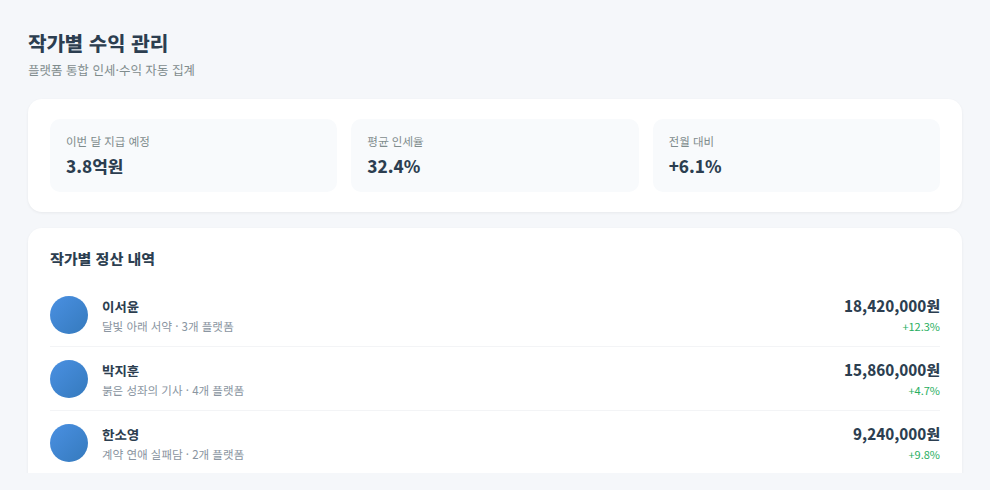Click the 9,240,000원 settlement amount
The image size is (990, 490).
click(896, 434)
